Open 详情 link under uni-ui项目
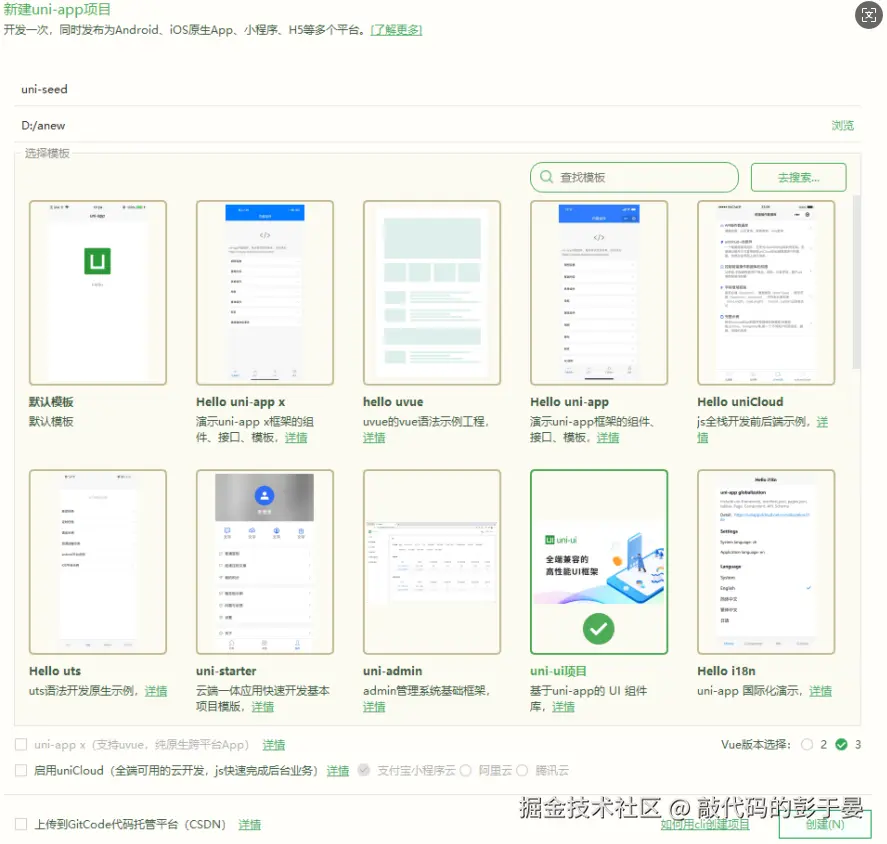 coord(563,707)
